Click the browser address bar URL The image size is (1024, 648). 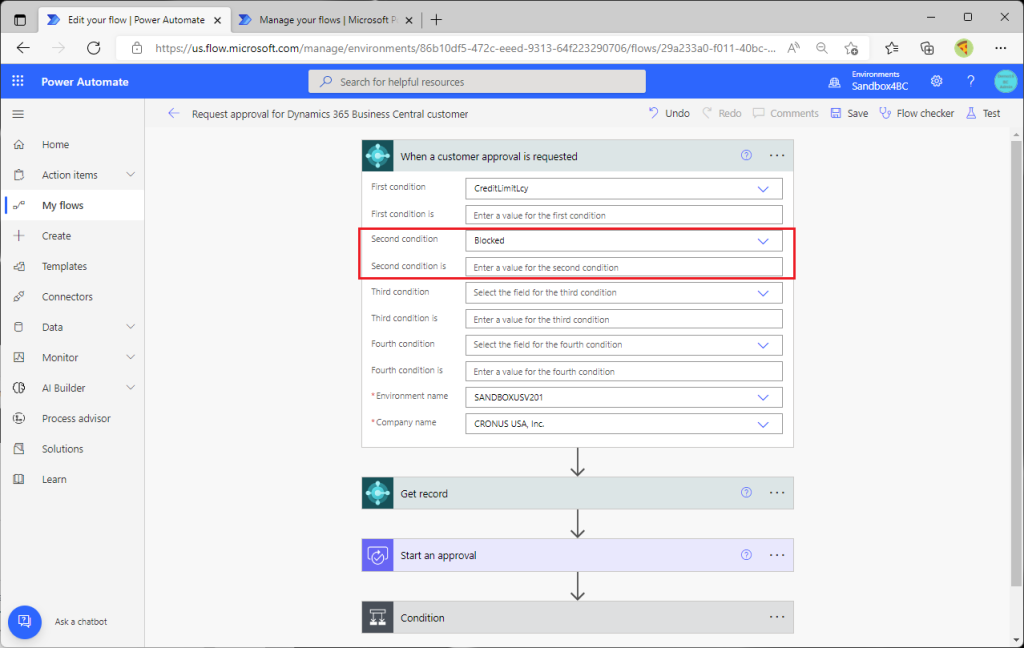(x=465, y=48)
